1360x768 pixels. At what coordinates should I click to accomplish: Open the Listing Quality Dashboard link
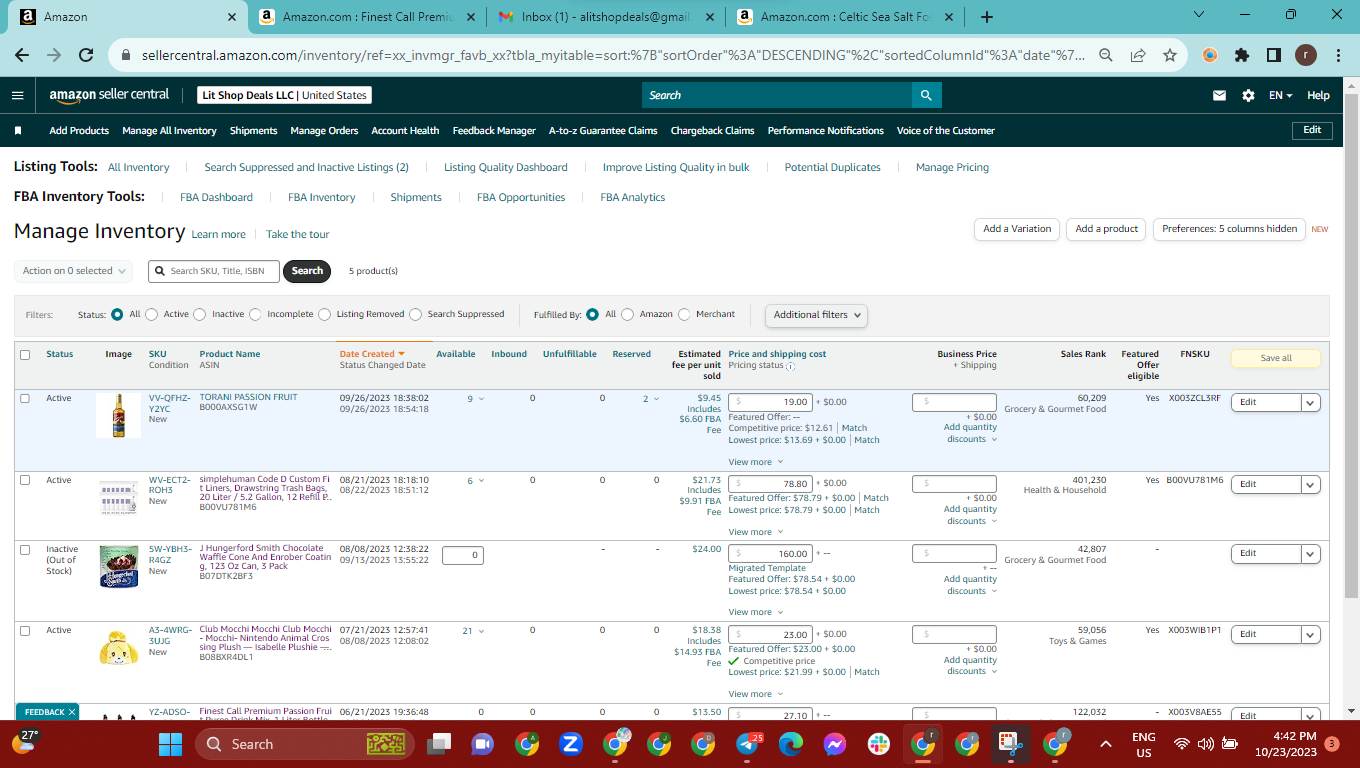(506, 167)
